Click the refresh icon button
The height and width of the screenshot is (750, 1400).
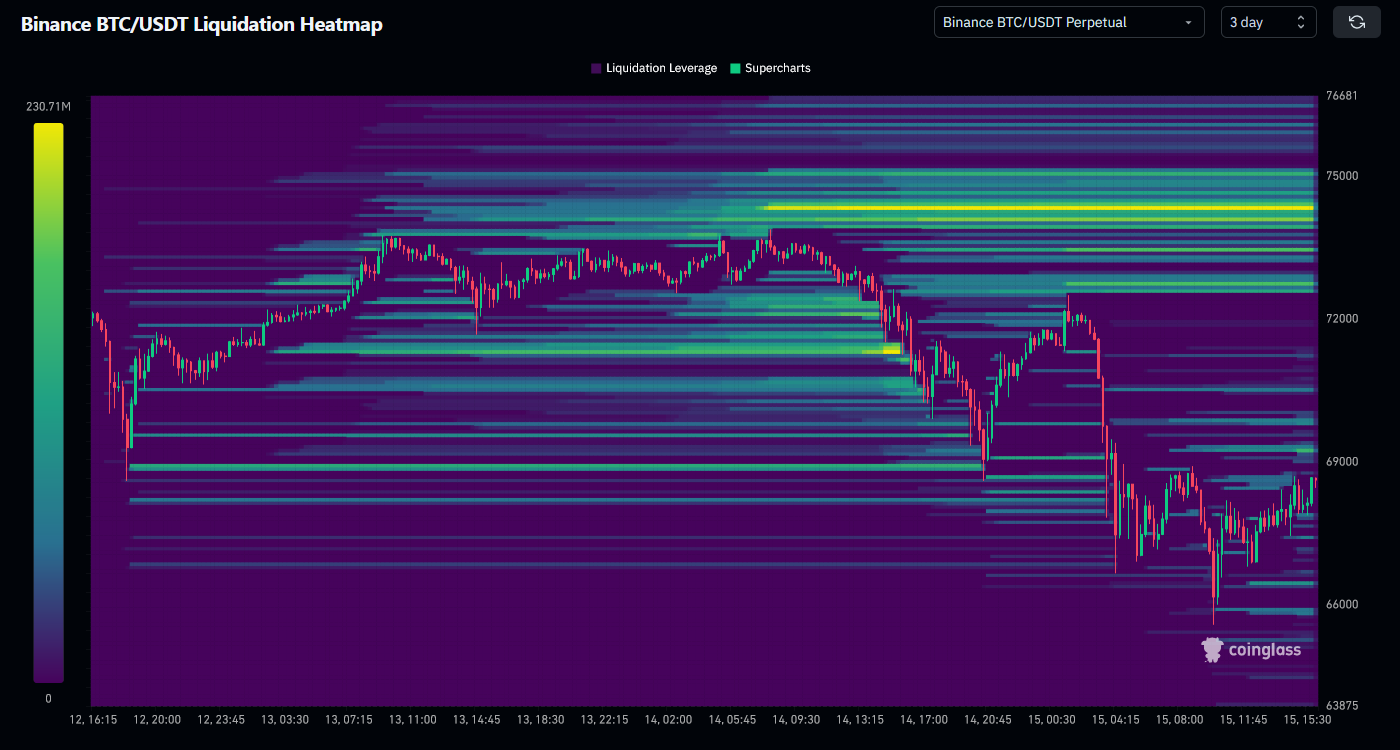[1356, 22]
